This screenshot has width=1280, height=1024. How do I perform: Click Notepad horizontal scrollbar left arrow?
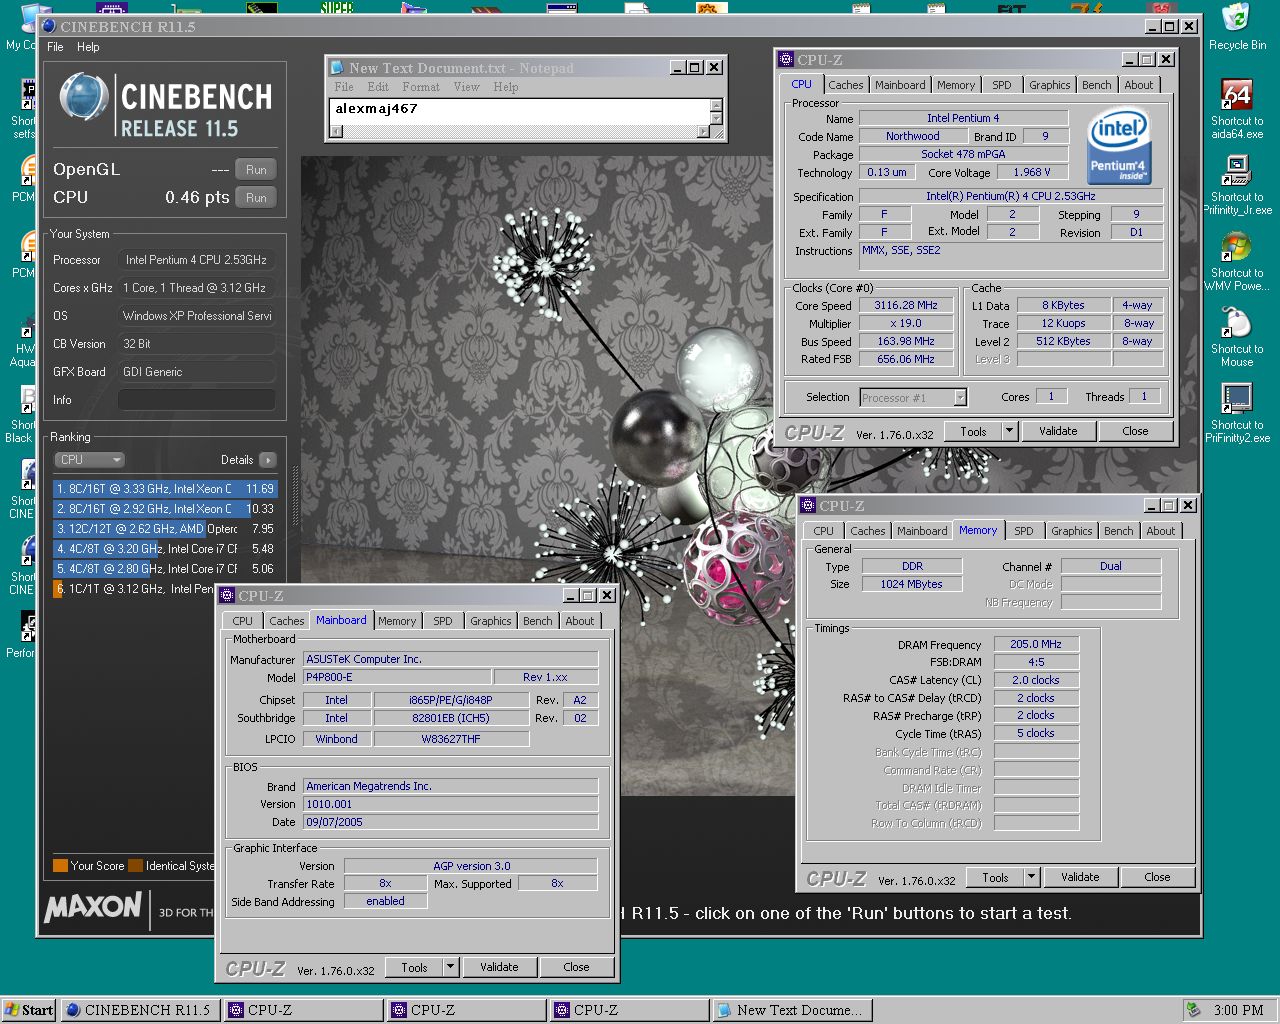click(336, 132)
